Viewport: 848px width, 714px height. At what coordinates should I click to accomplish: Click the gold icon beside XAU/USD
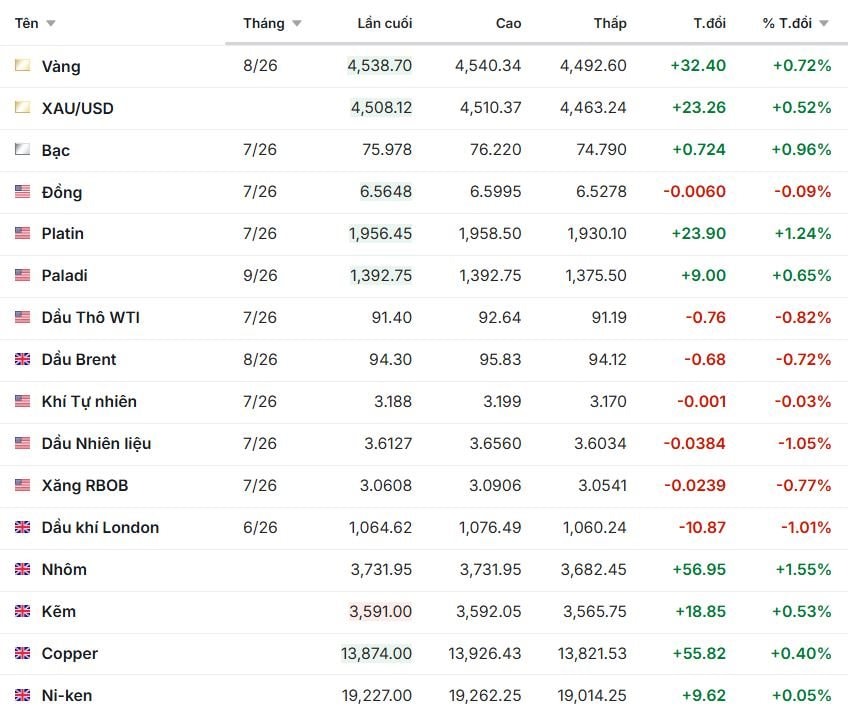click(22, 107)
